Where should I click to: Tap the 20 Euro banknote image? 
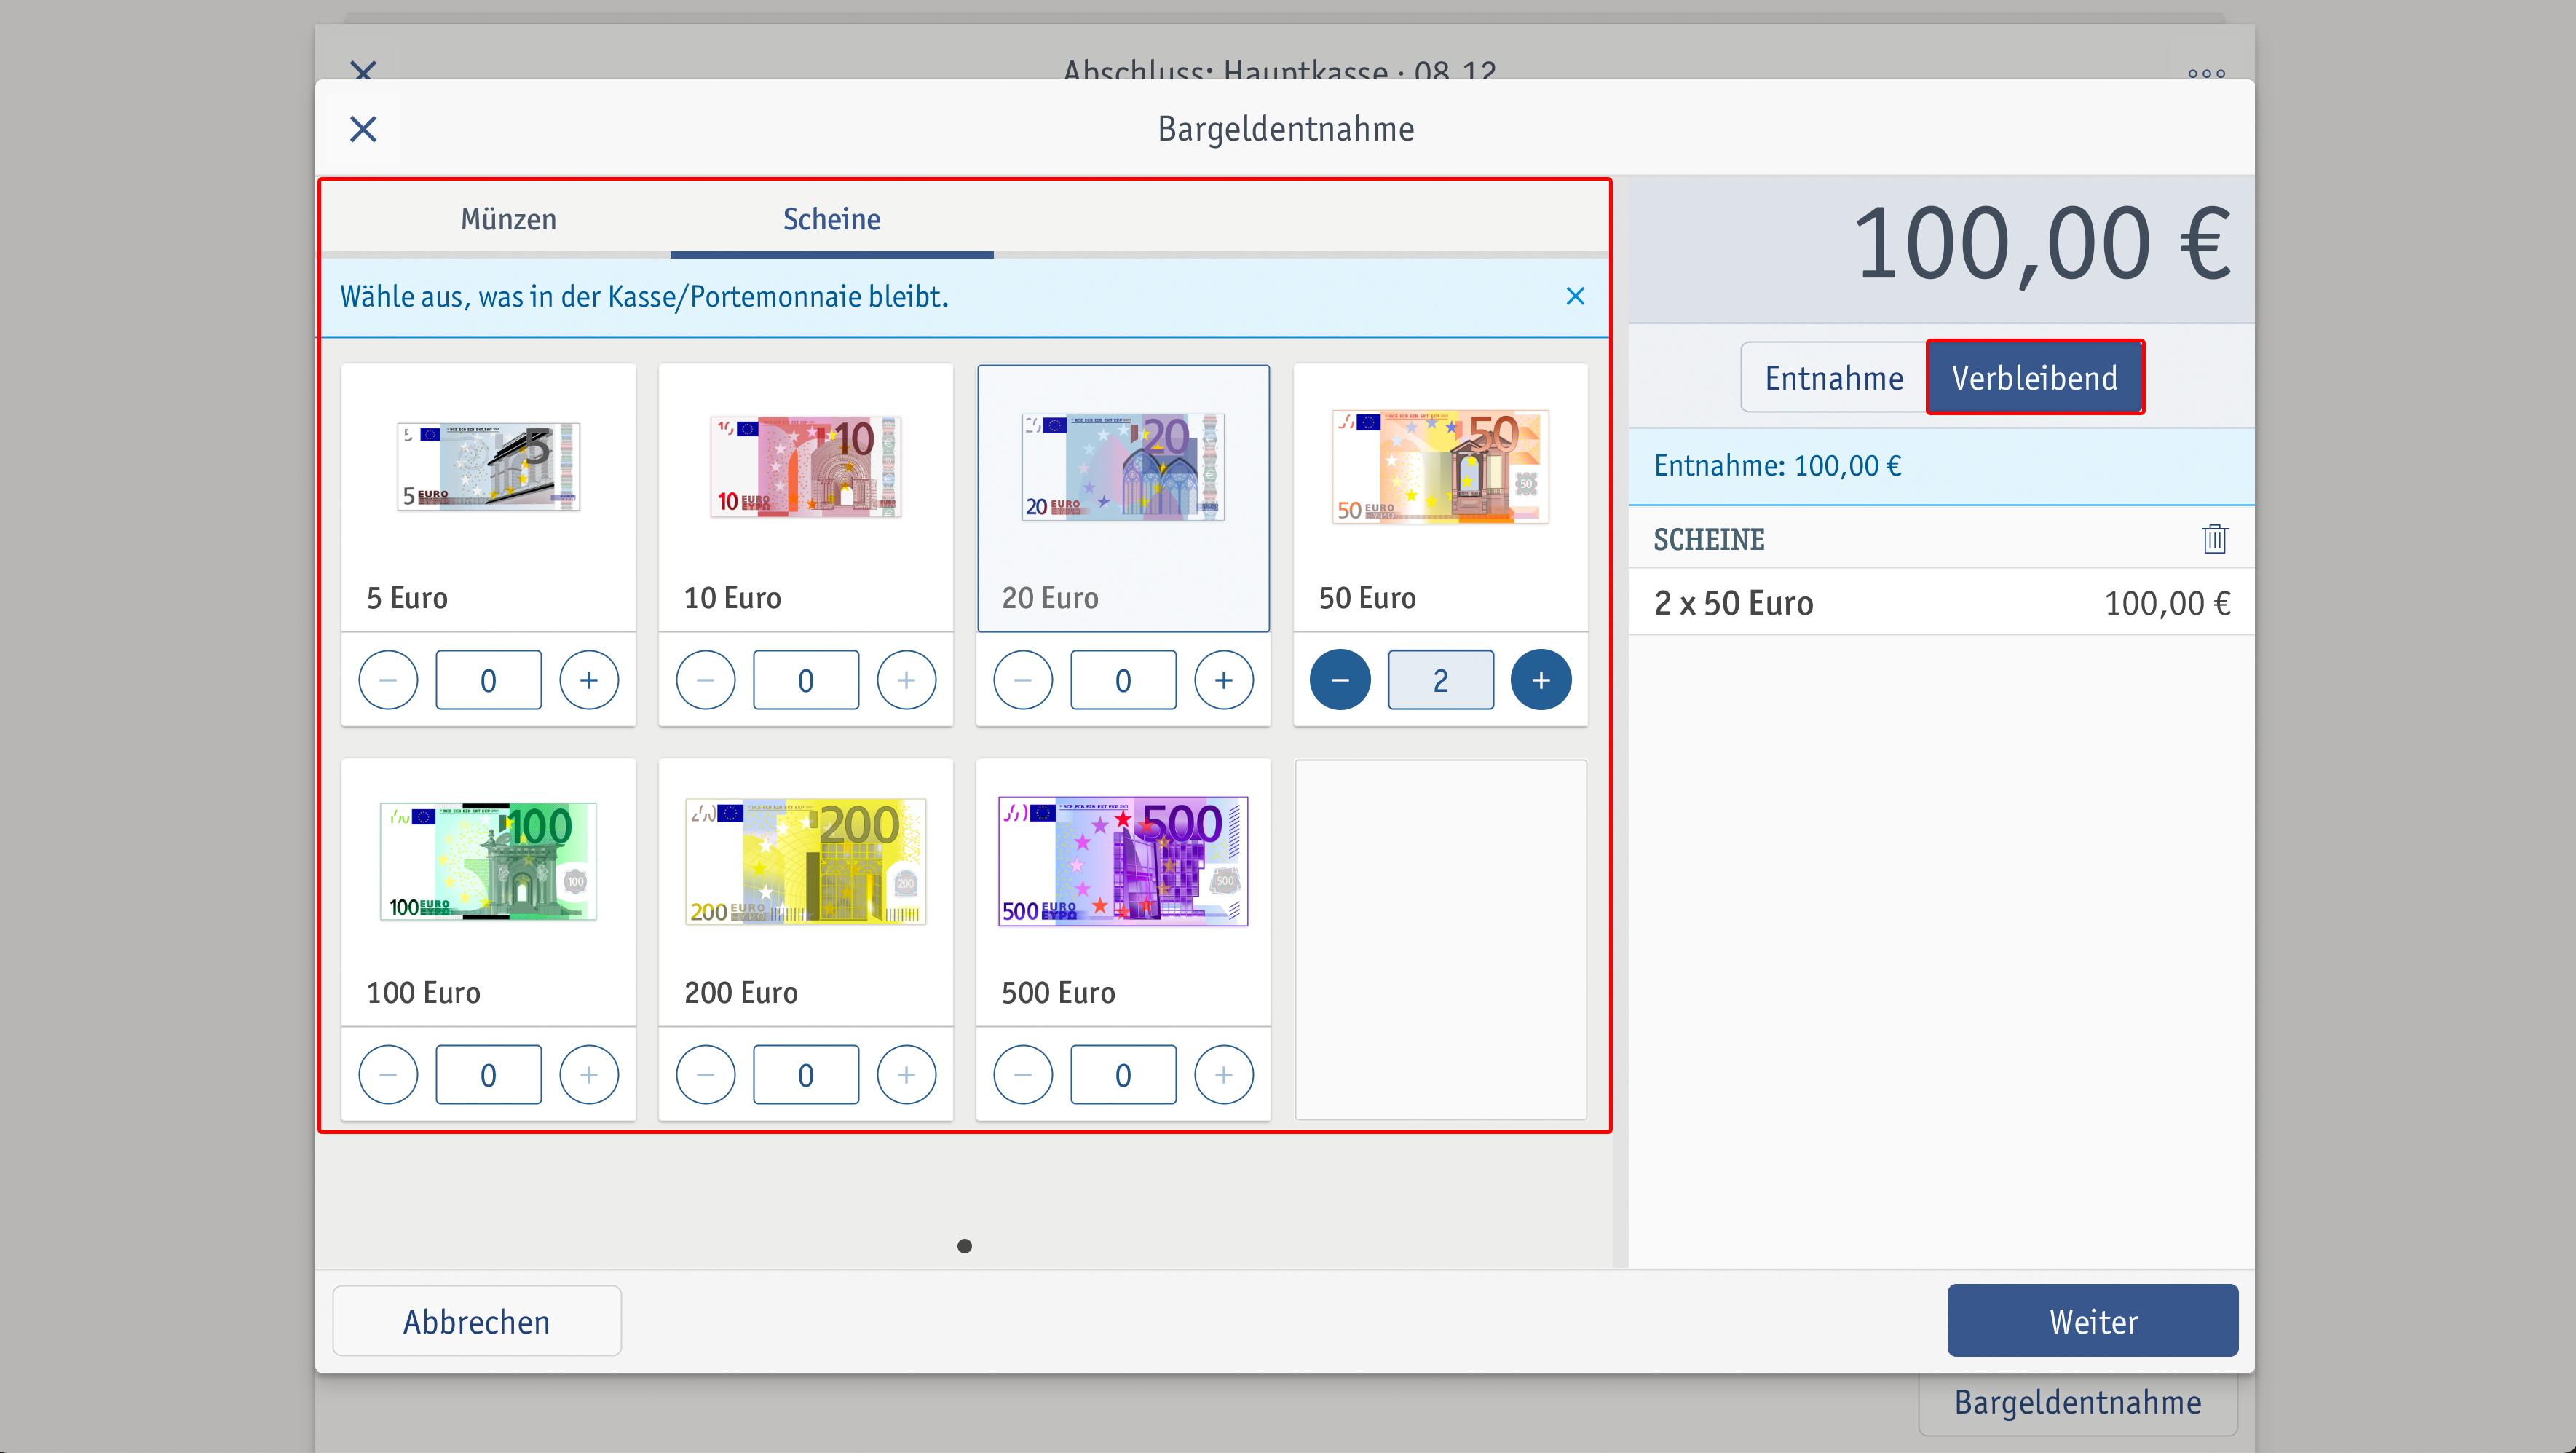pyautogui.click(x=1123, y=466)
